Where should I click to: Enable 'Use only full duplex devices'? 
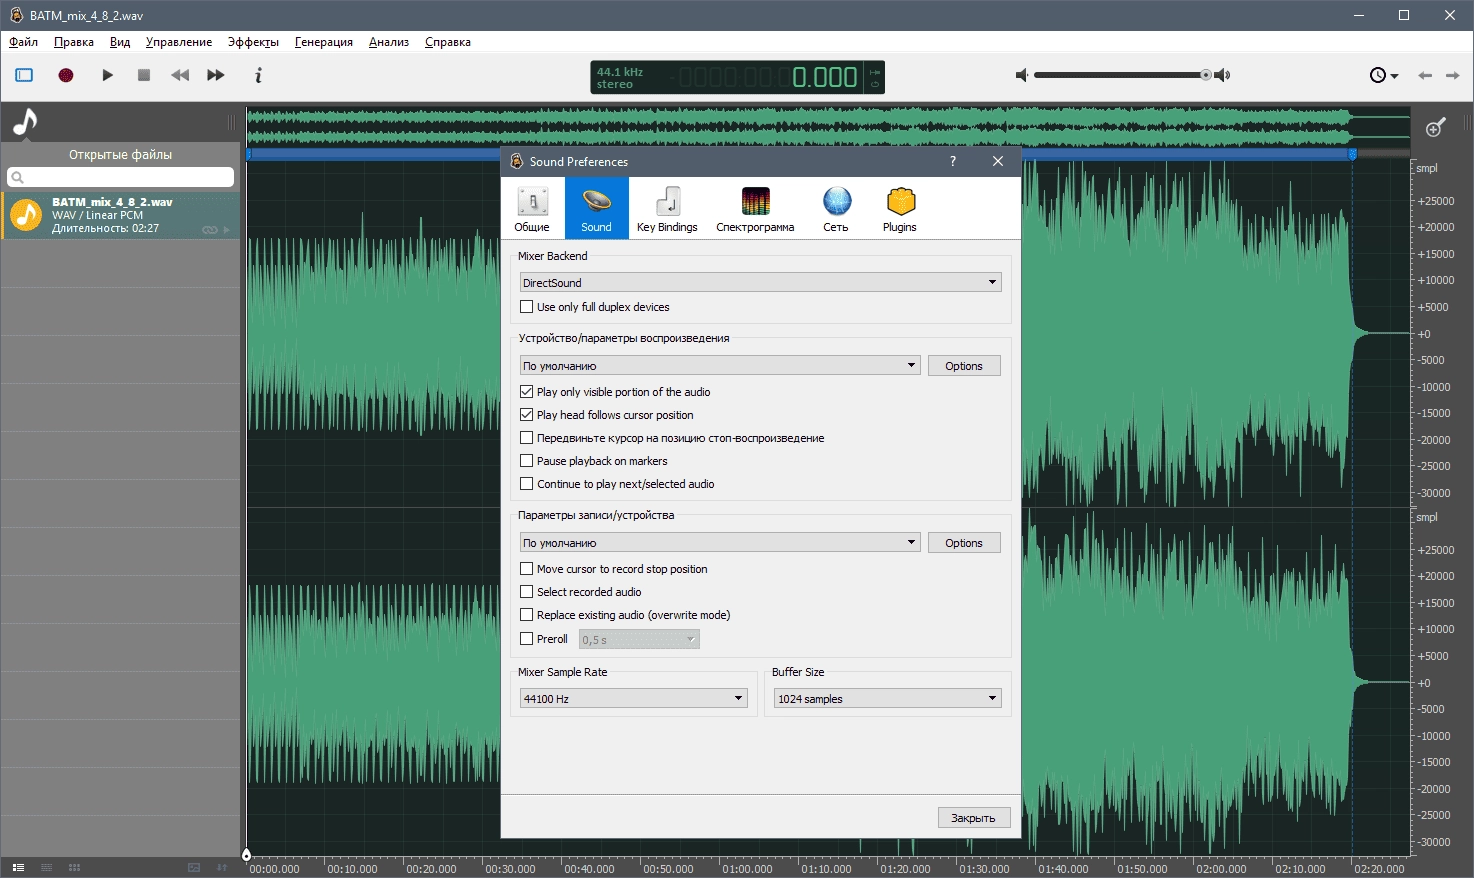tap(527, 307)
